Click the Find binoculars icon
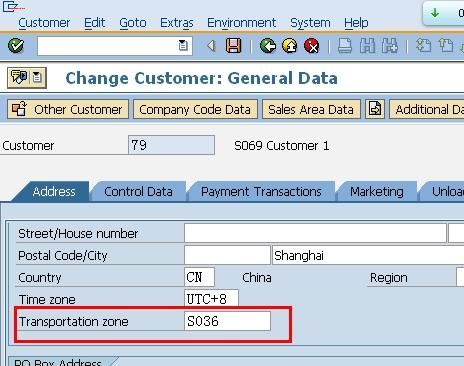Image resolution: width=464 pixels, height=366 pixels. tap(367, 46)
